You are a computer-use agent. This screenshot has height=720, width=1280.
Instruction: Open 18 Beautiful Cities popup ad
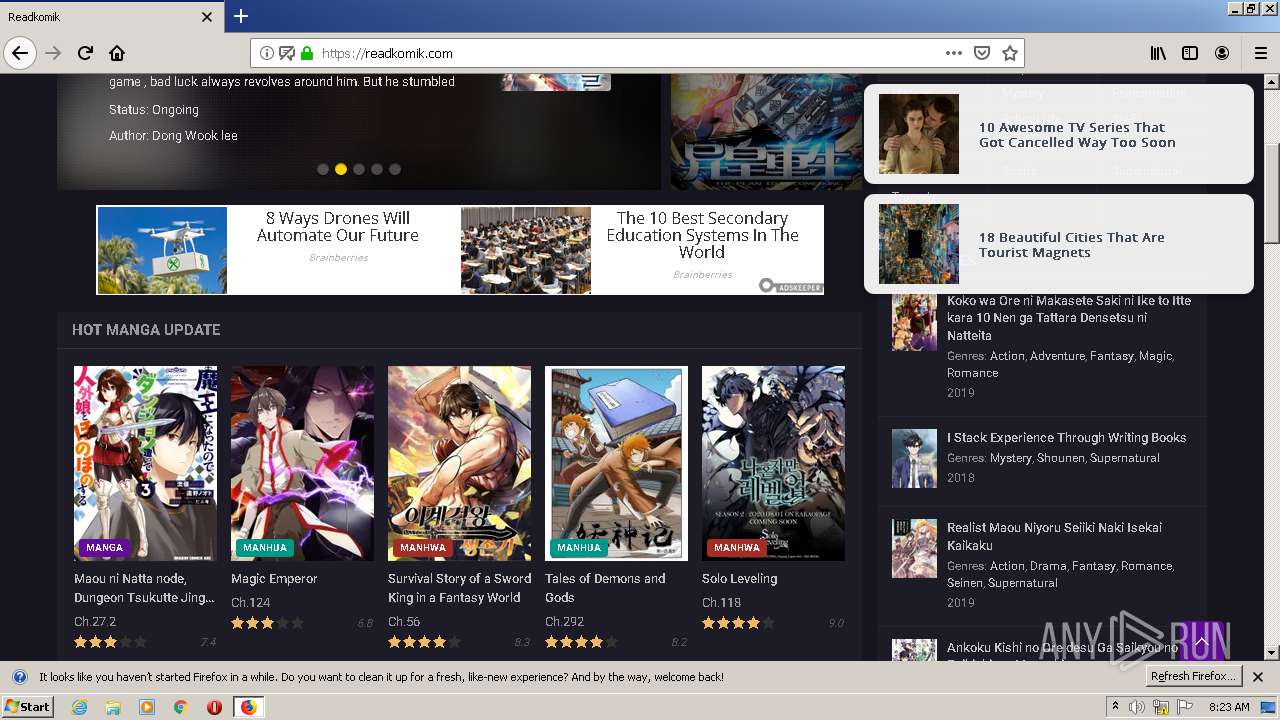click(1058, 244)
